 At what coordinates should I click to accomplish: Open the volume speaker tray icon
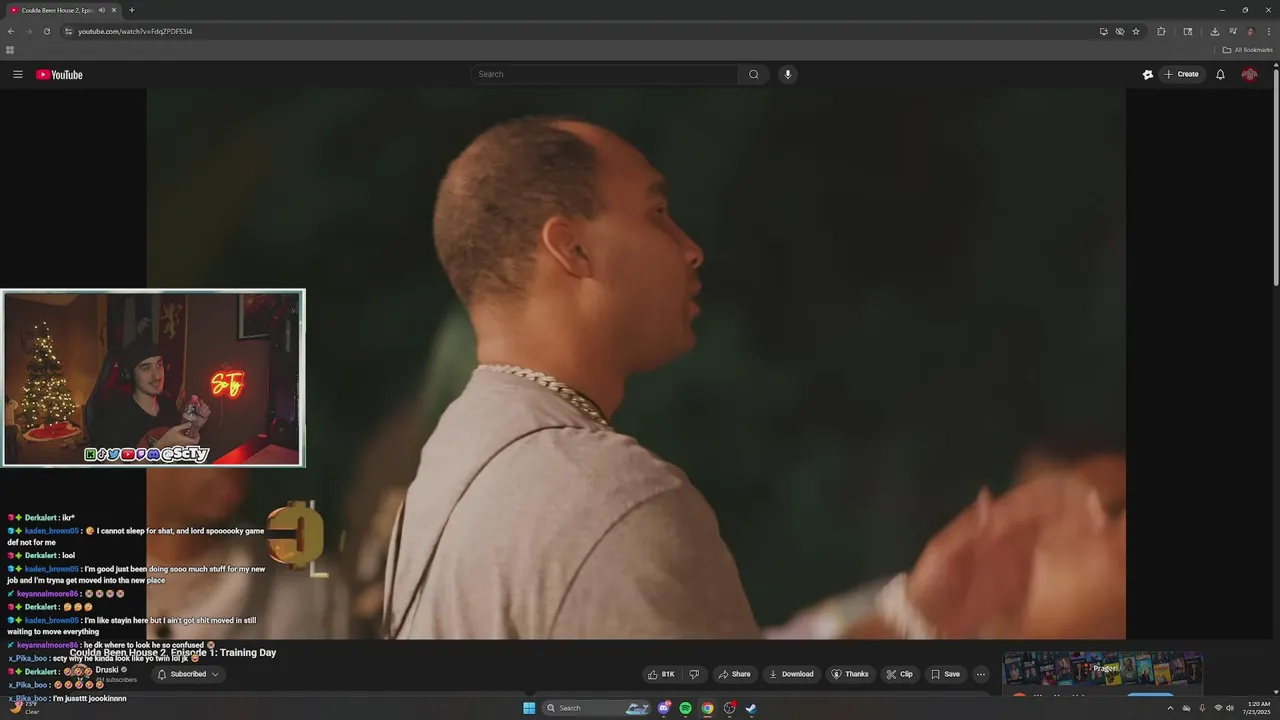click(1230, 708)
